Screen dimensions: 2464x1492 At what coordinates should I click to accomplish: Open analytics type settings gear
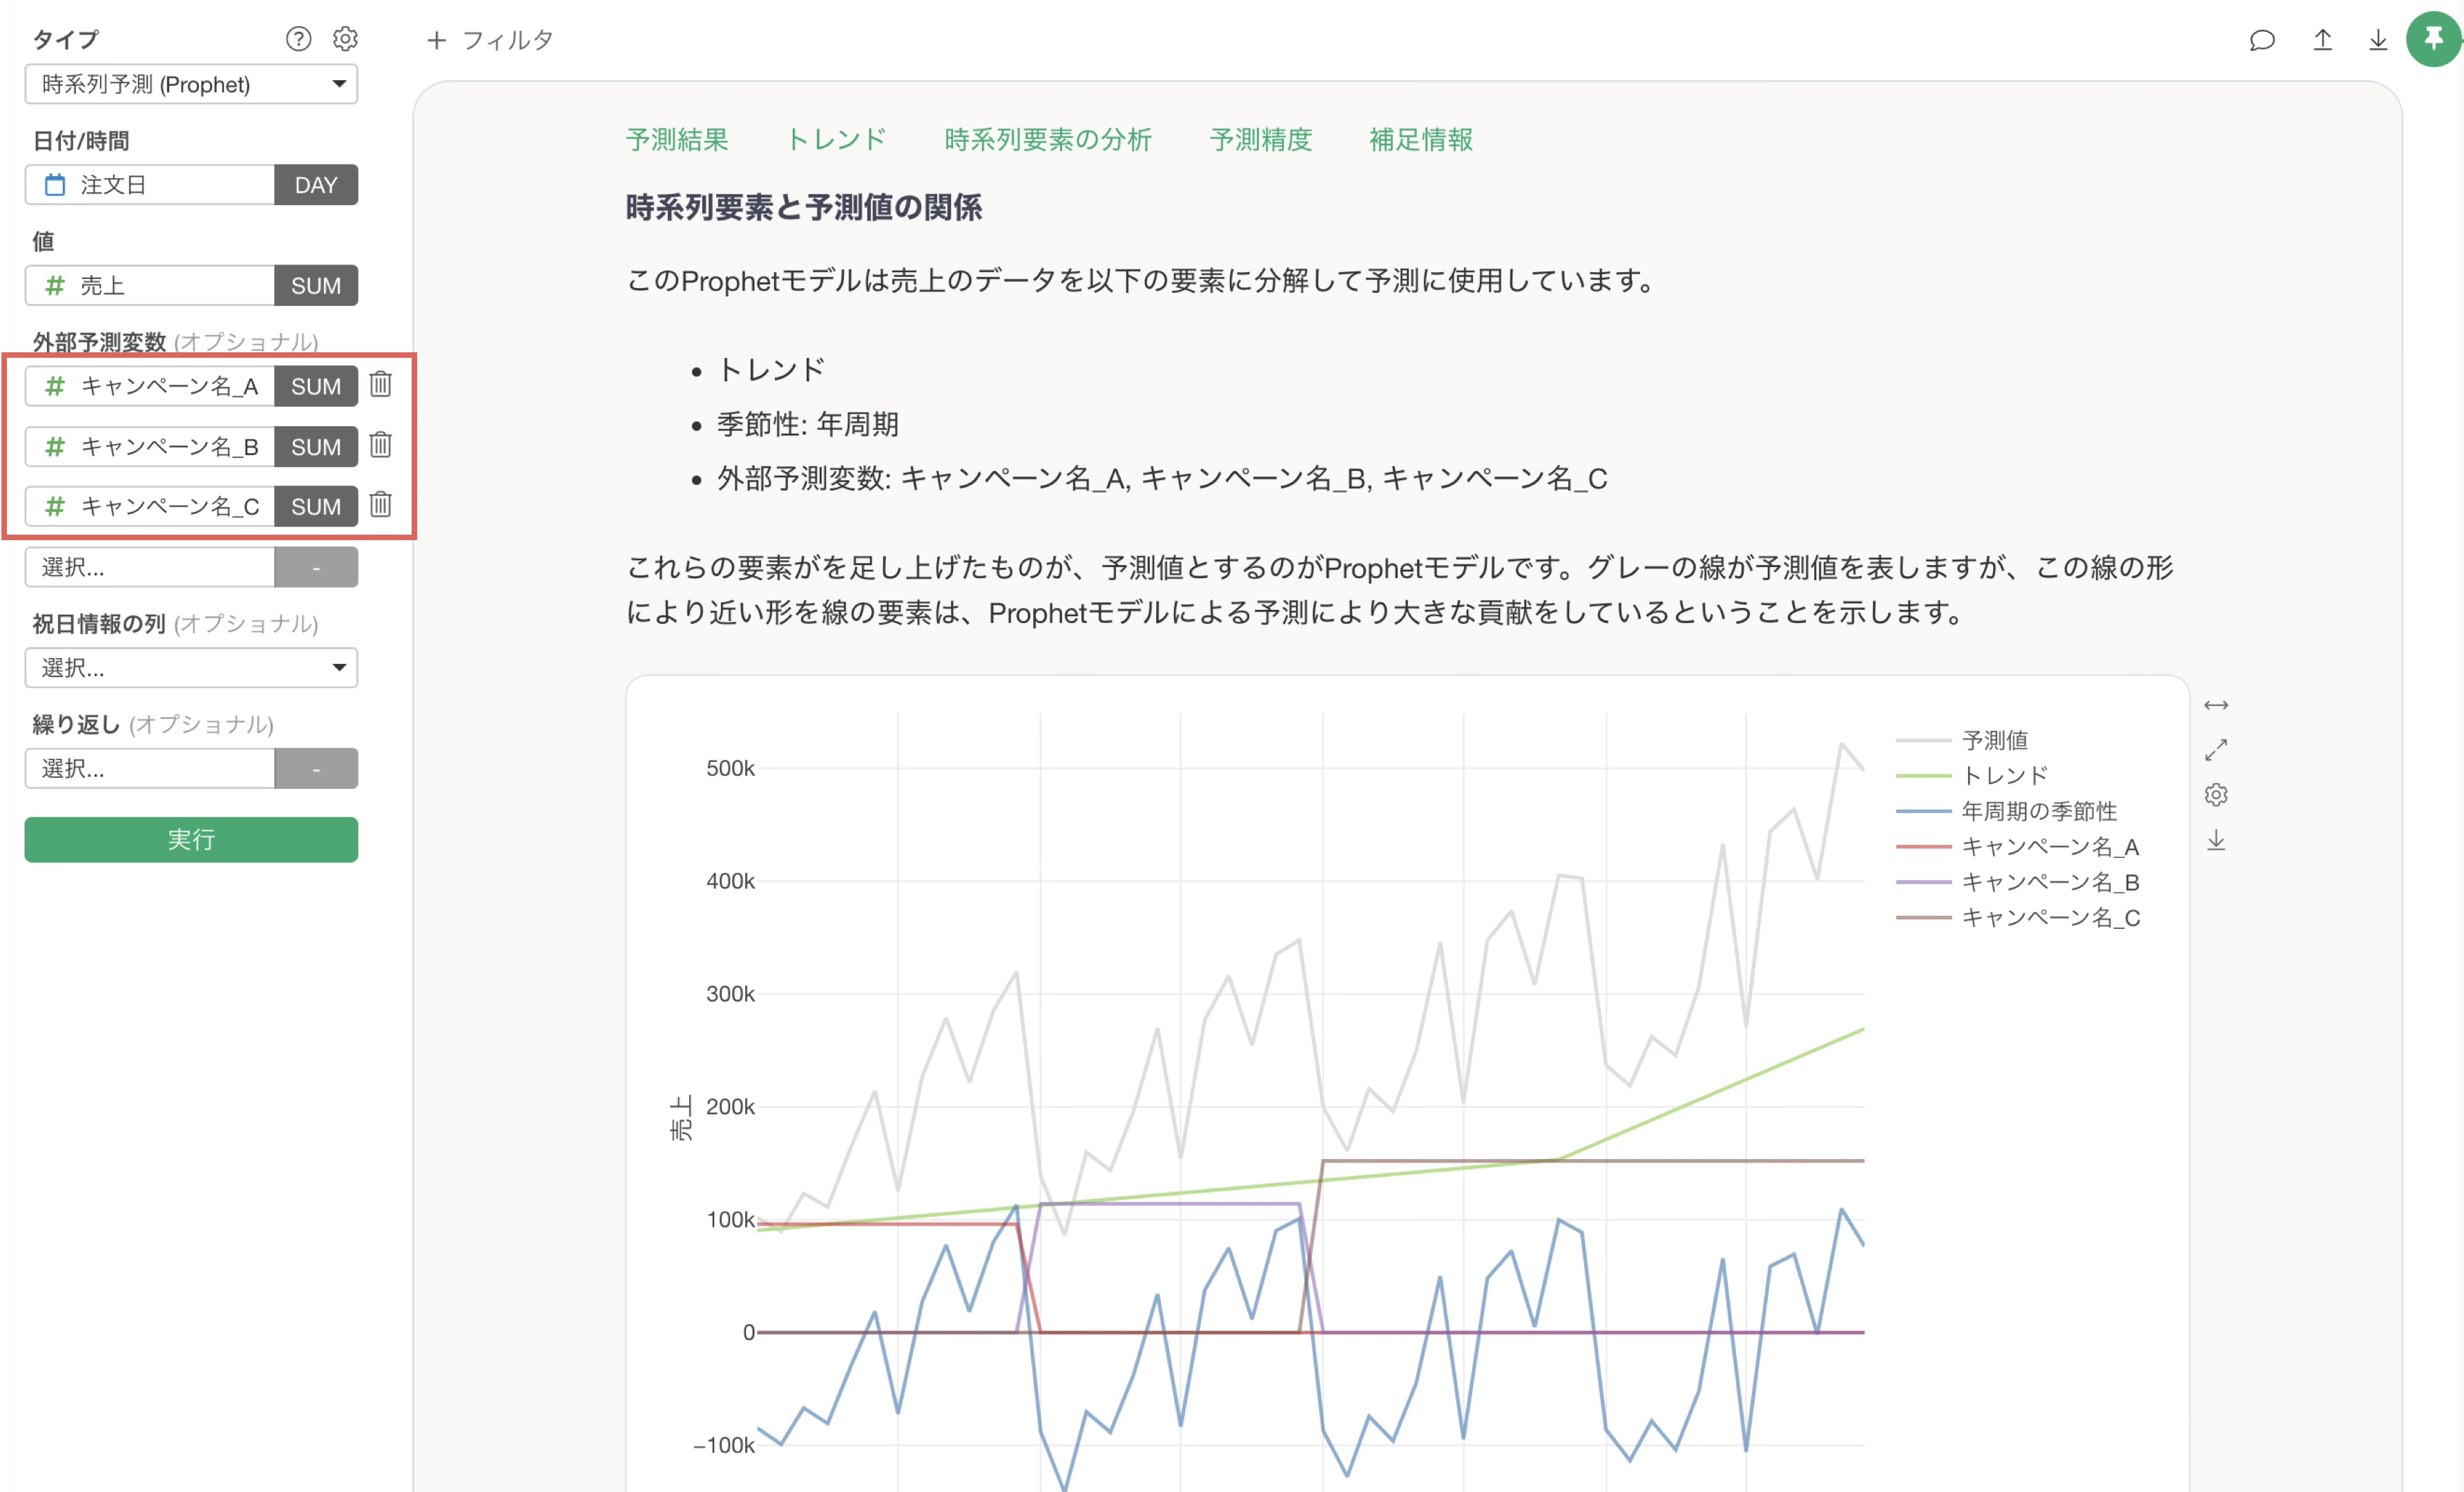tap(345, 39)
